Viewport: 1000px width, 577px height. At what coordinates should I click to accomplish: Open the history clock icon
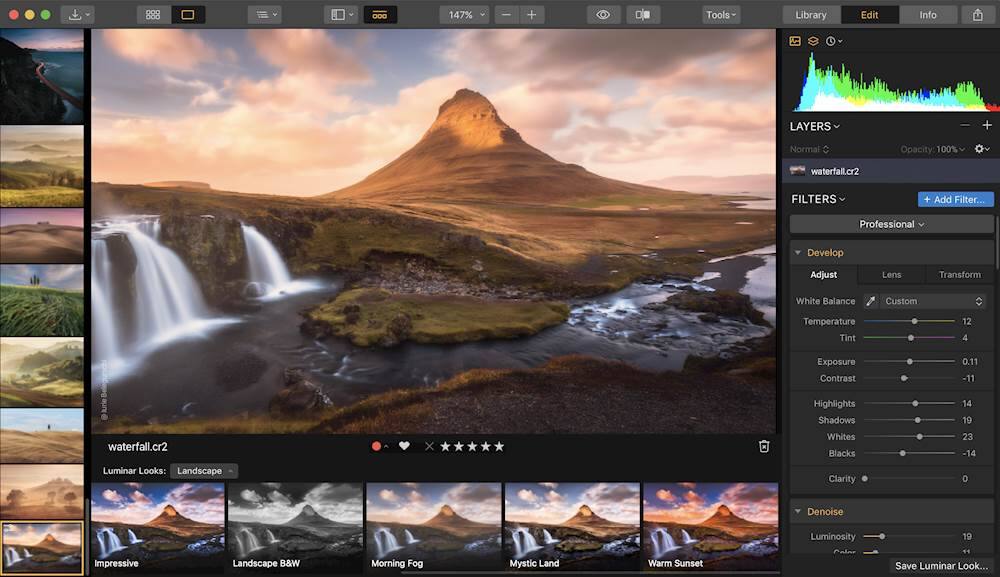(832, 41)
